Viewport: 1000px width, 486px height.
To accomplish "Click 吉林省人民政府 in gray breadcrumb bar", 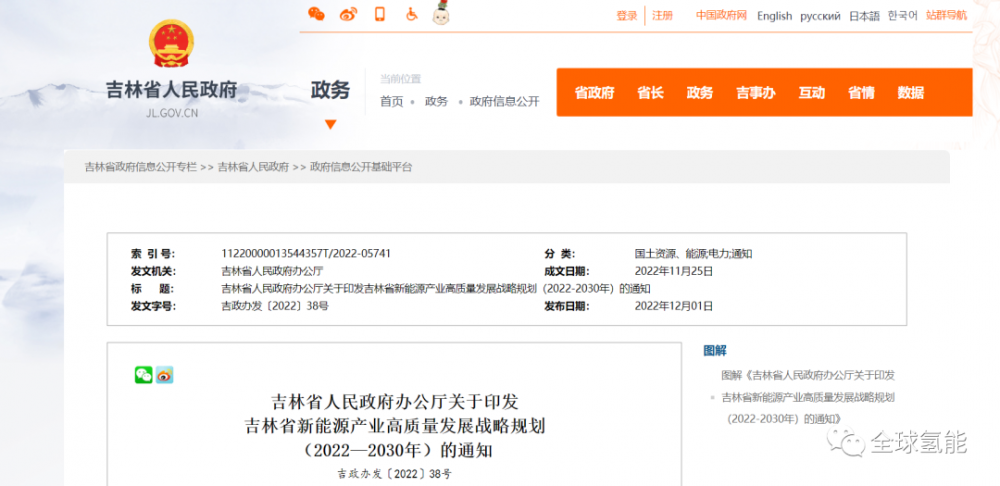I will pos(253,167).
